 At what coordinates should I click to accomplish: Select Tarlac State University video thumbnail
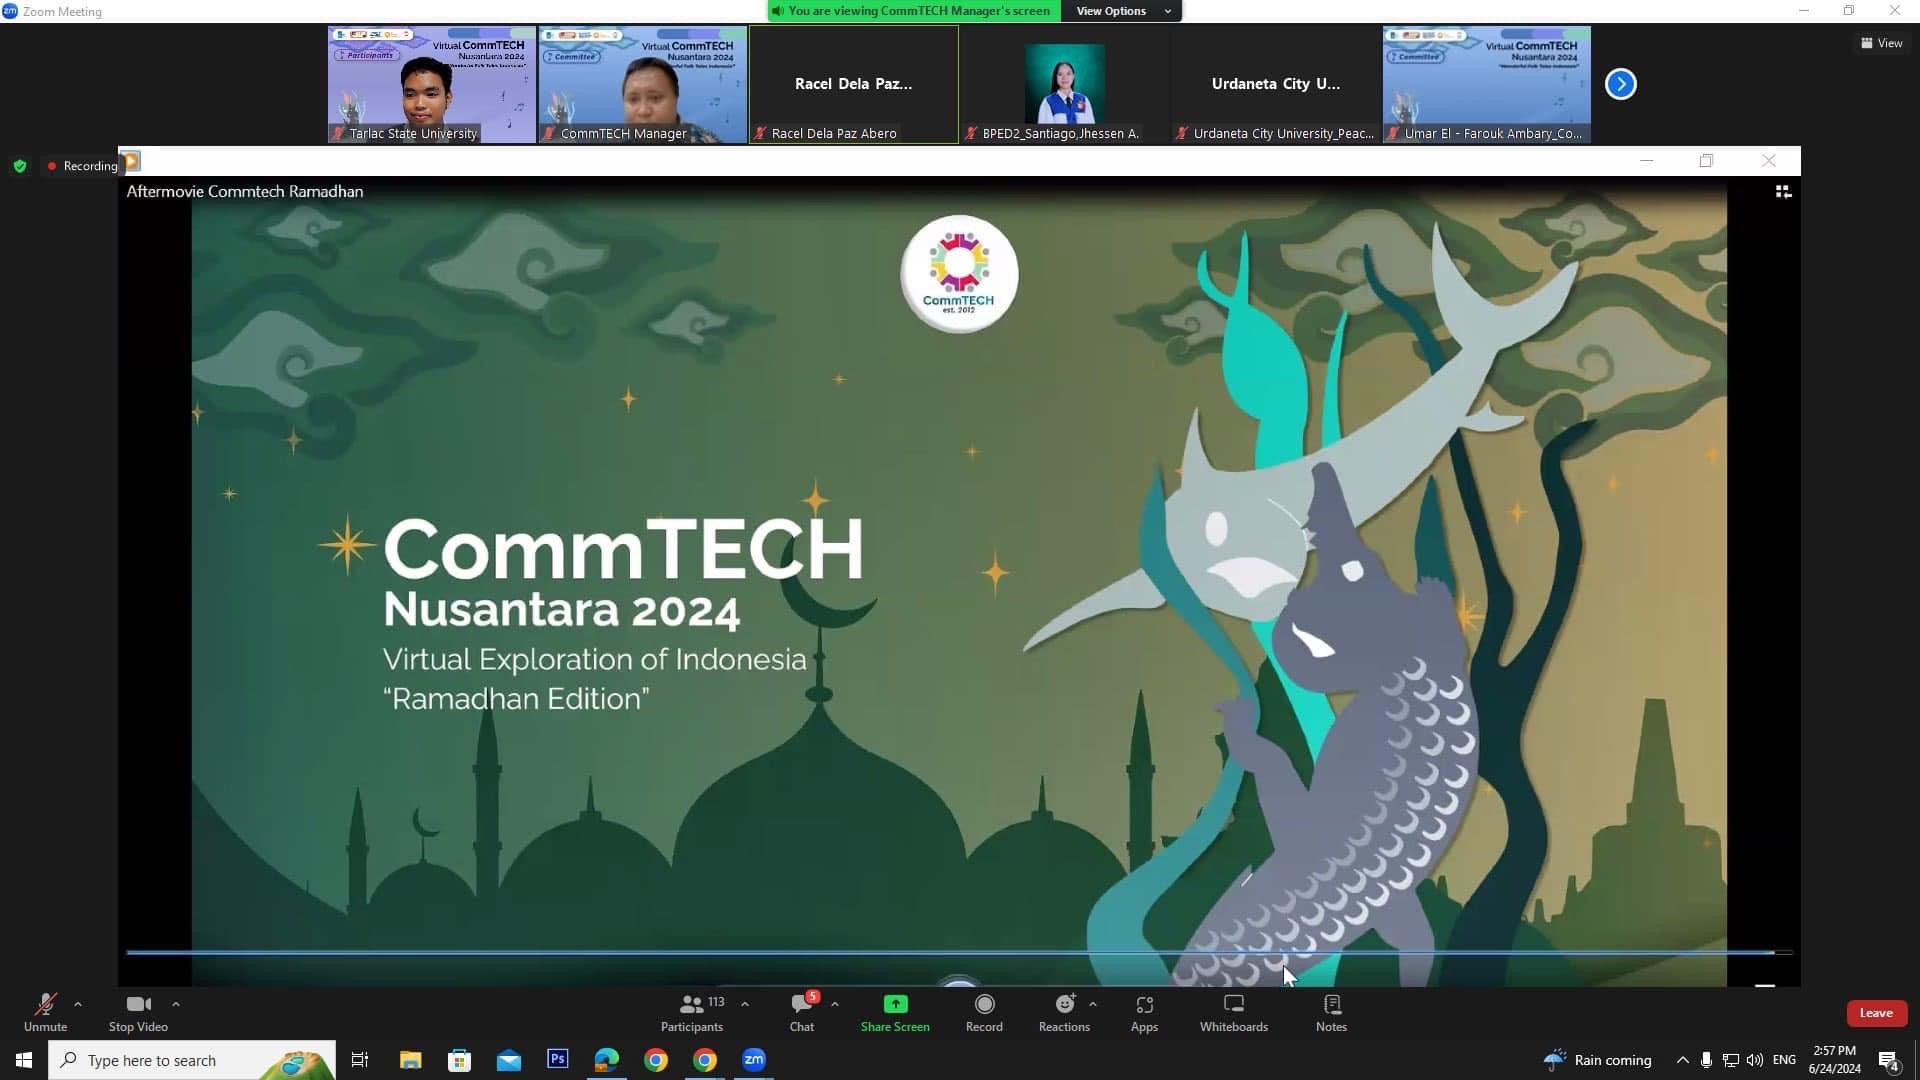(x=432, y=84)
